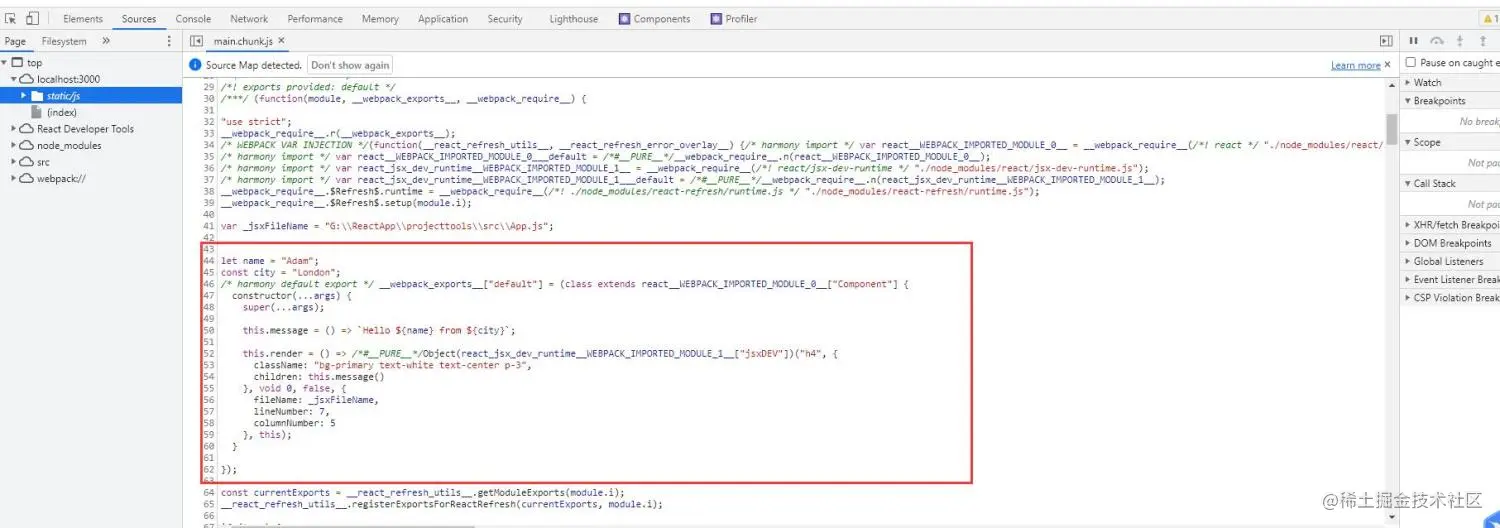This screenshot has width=1500, height=528.
Task: Click line number 52 gutter
Action: pos(209,353)
